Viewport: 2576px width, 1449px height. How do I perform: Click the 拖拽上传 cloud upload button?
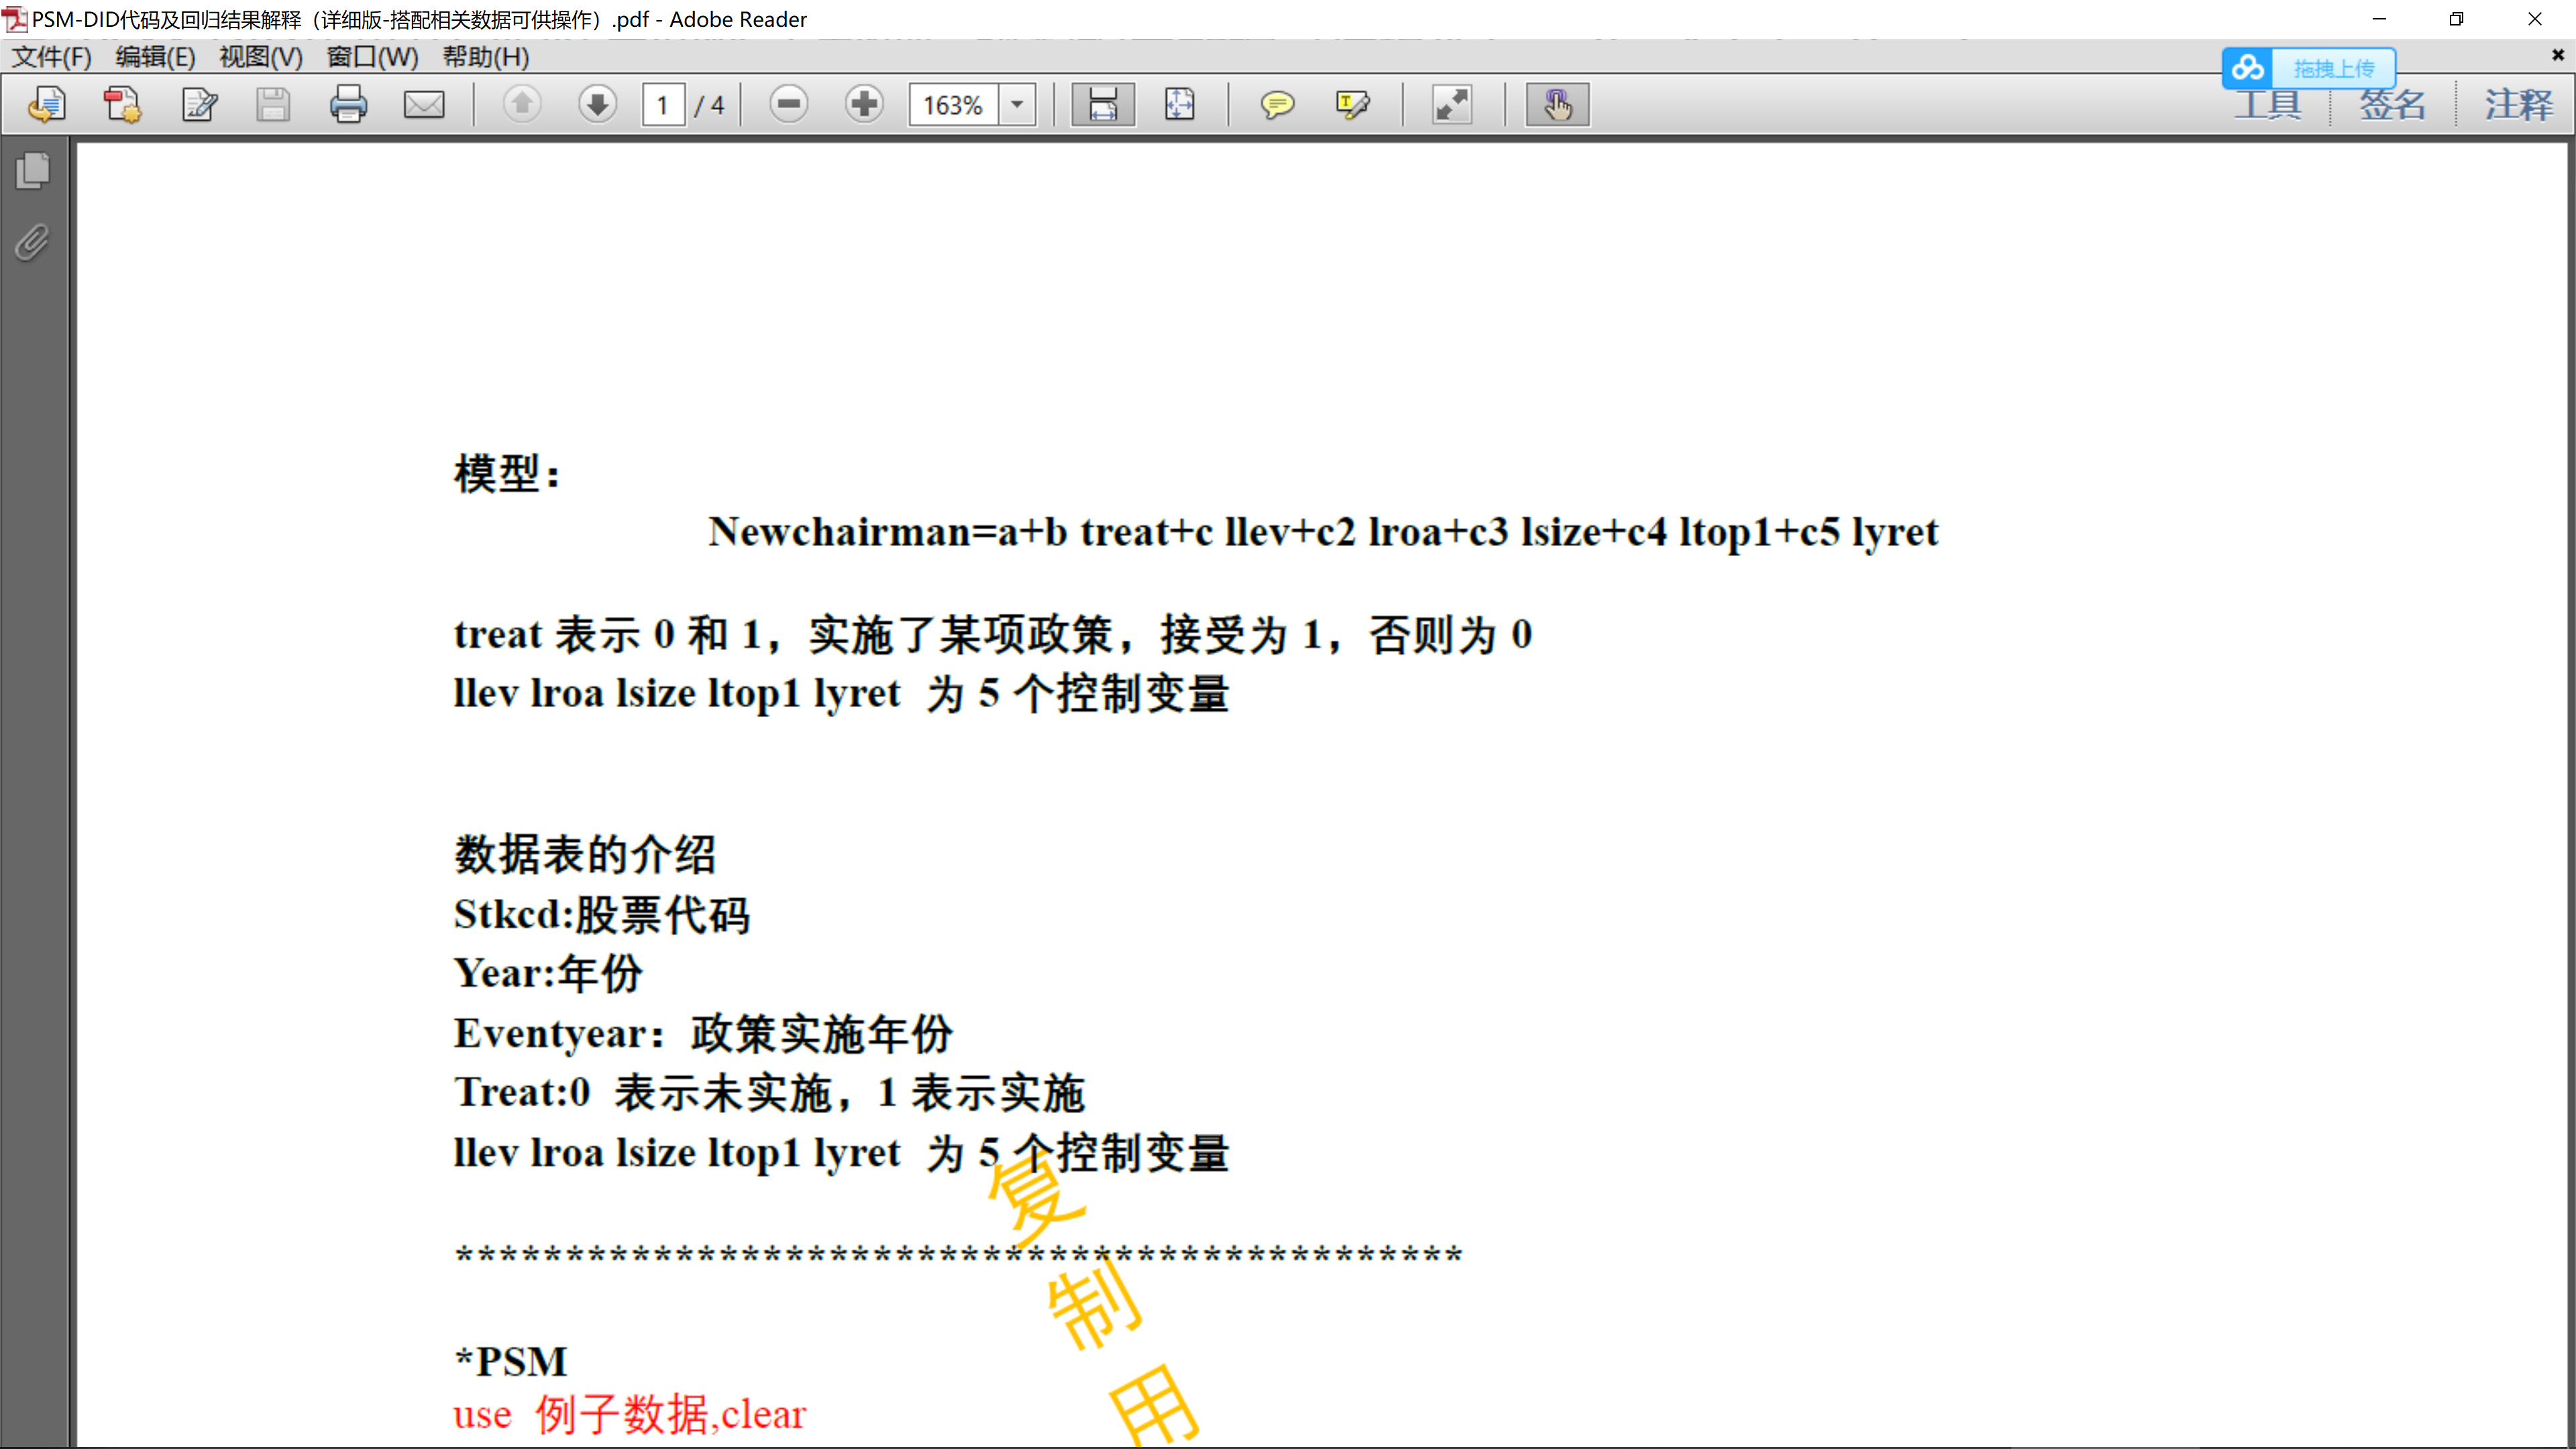[2309, 68]
